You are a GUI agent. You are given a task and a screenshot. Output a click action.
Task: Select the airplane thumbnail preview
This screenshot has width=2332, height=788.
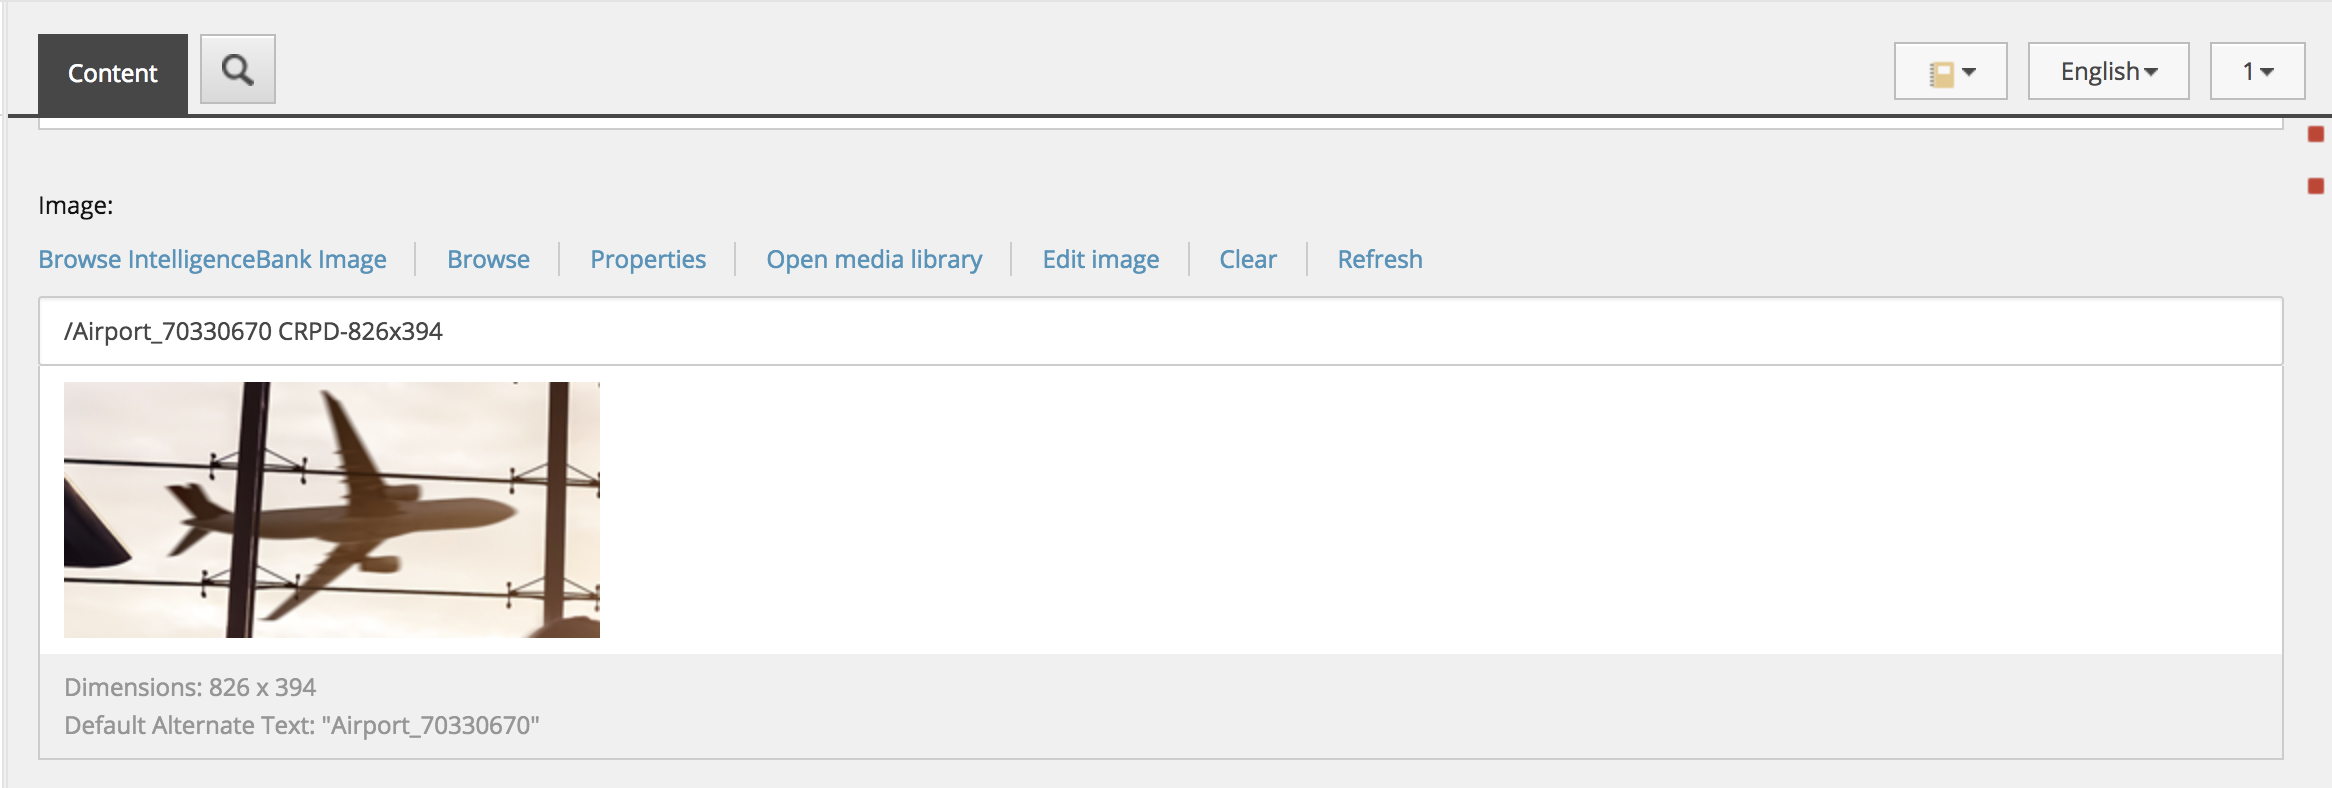[332, 510]
